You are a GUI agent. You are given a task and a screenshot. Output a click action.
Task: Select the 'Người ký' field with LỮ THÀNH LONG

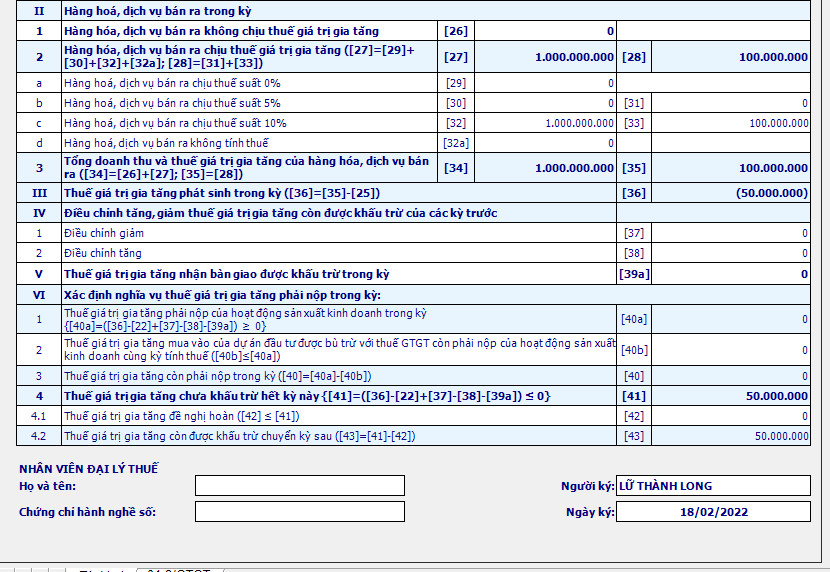[x=713, y=486]
